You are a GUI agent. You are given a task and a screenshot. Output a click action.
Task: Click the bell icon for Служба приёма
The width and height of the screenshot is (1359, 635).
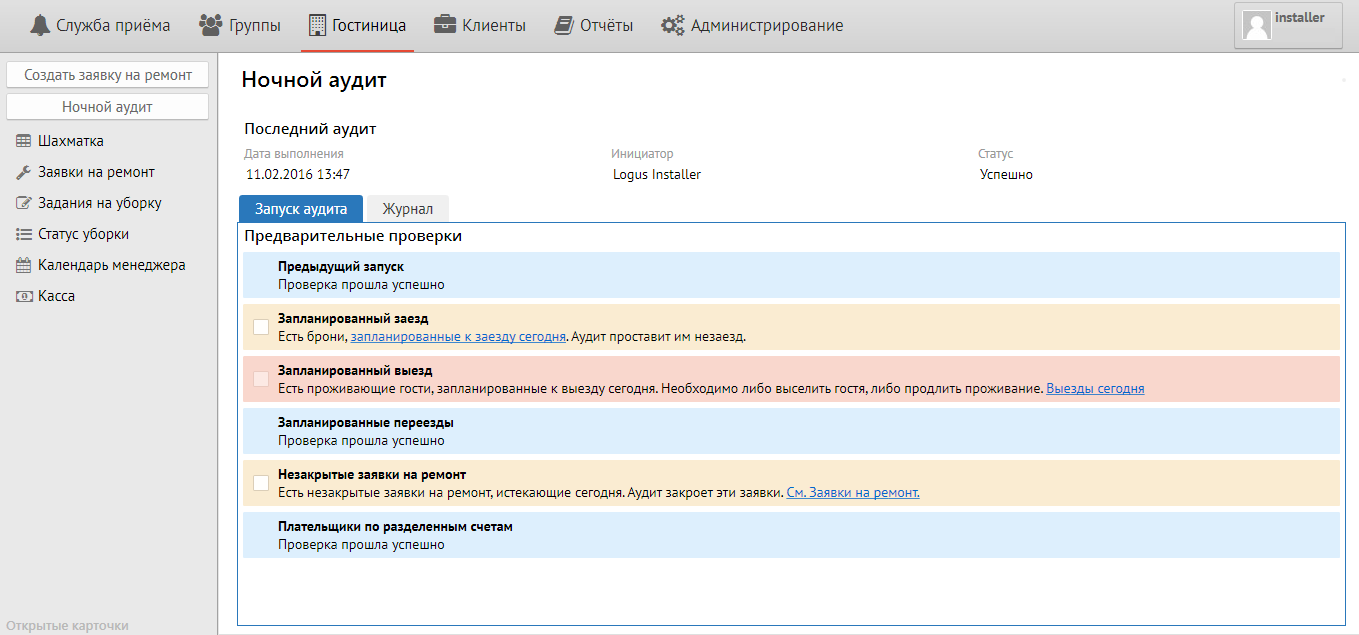click(40, 25)
